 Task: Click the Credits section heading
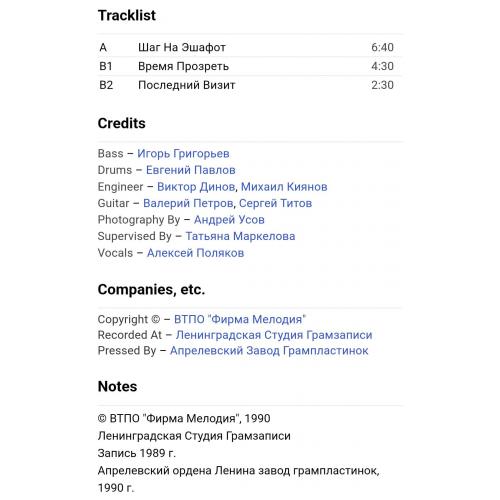pos(122,123)
